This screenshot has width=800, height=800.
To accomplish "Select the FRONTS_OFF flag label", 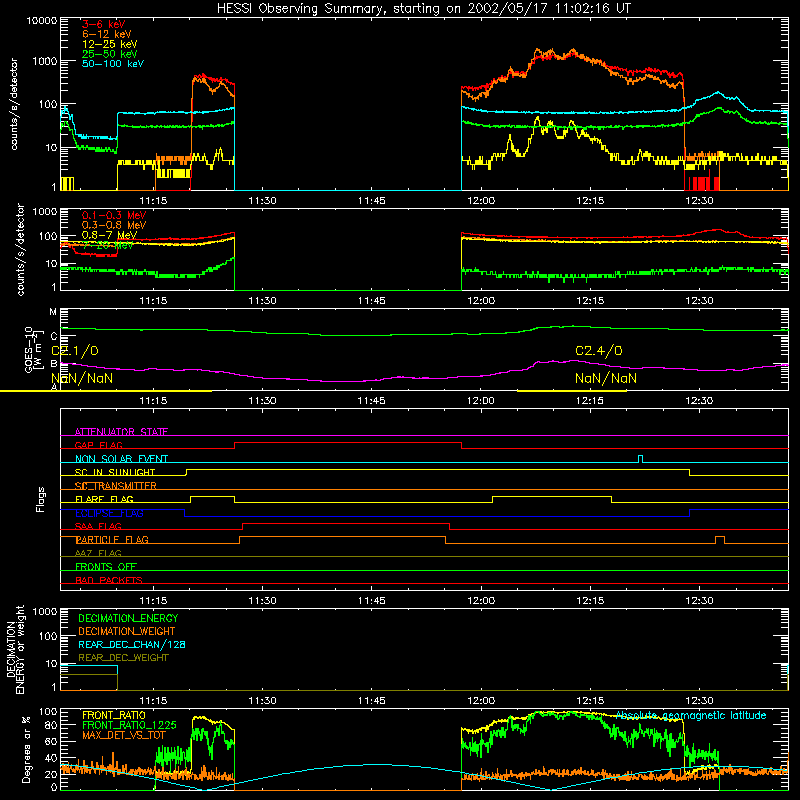I will 106,566.
